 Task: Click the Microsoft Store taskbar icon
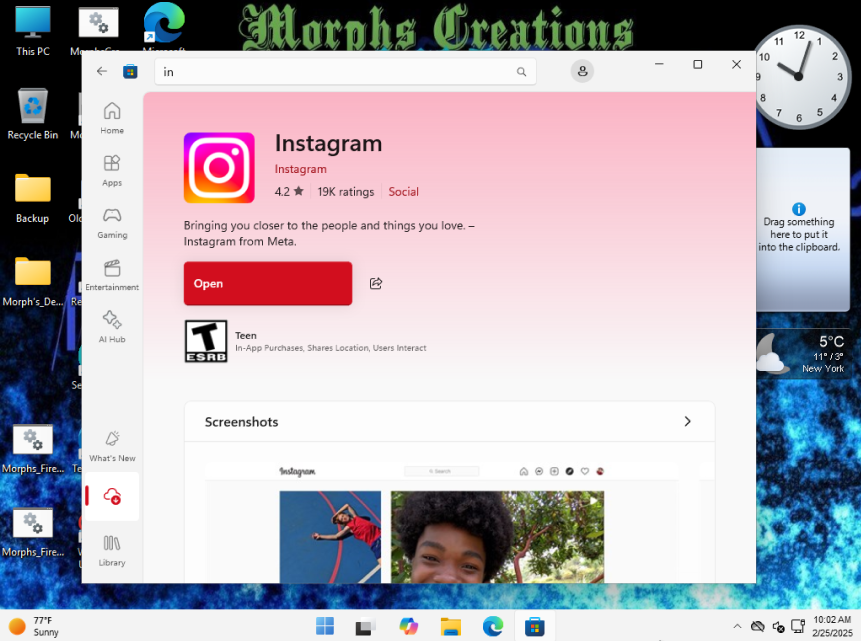(534, 626)
